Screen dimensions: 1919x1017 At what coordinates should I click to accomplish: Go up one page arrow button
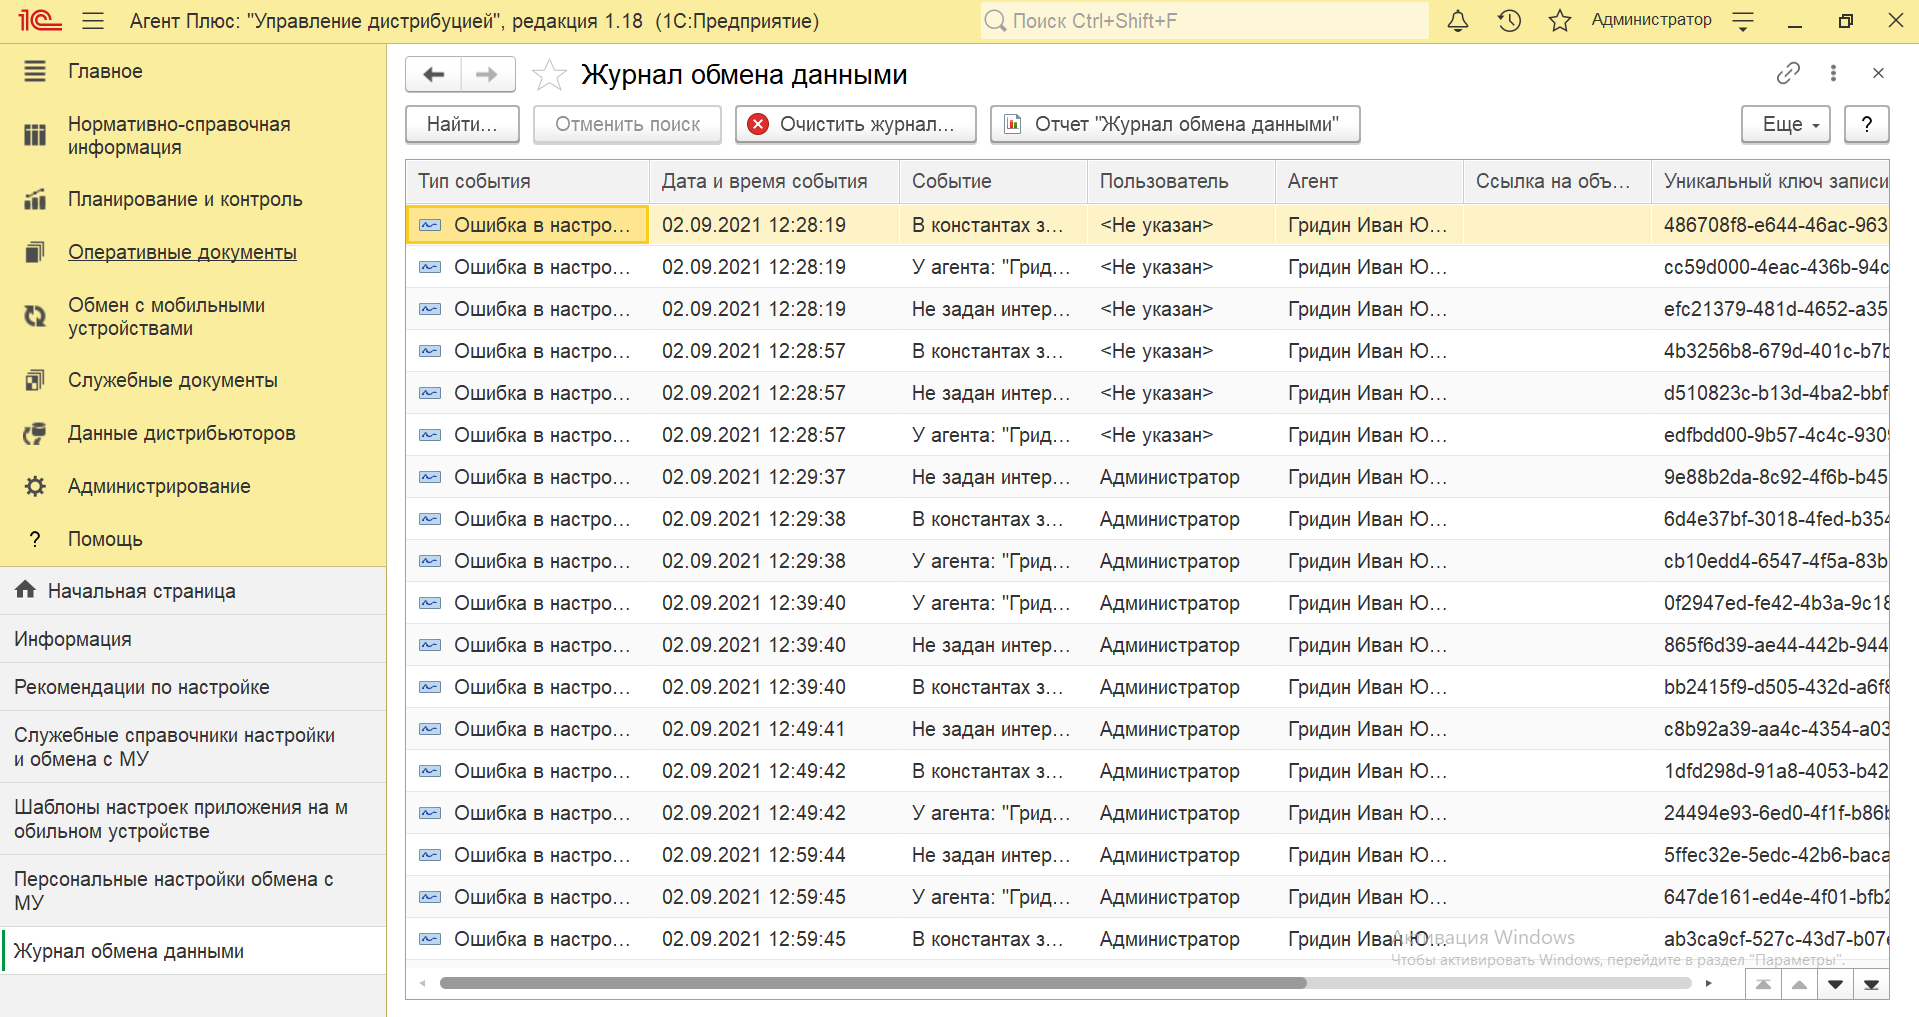point(1799,985)
